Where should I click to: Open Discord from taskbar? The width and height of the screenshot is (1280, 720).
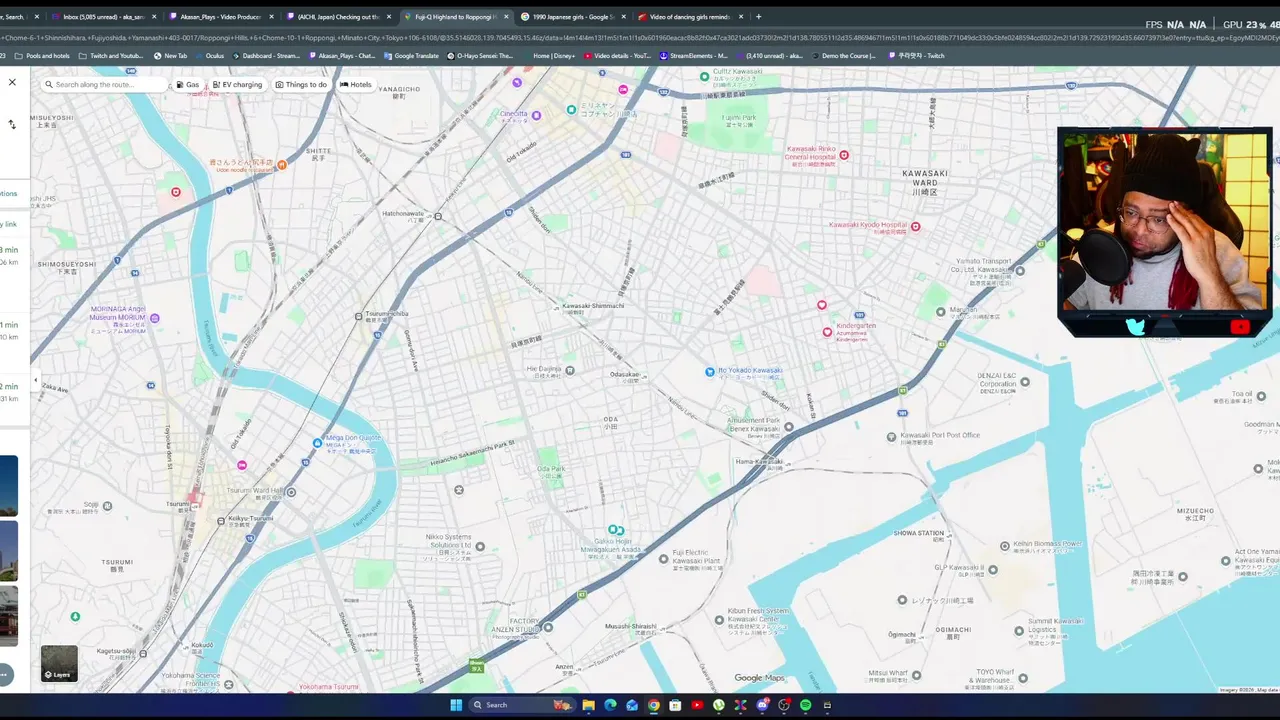click(x=762, y=705)
